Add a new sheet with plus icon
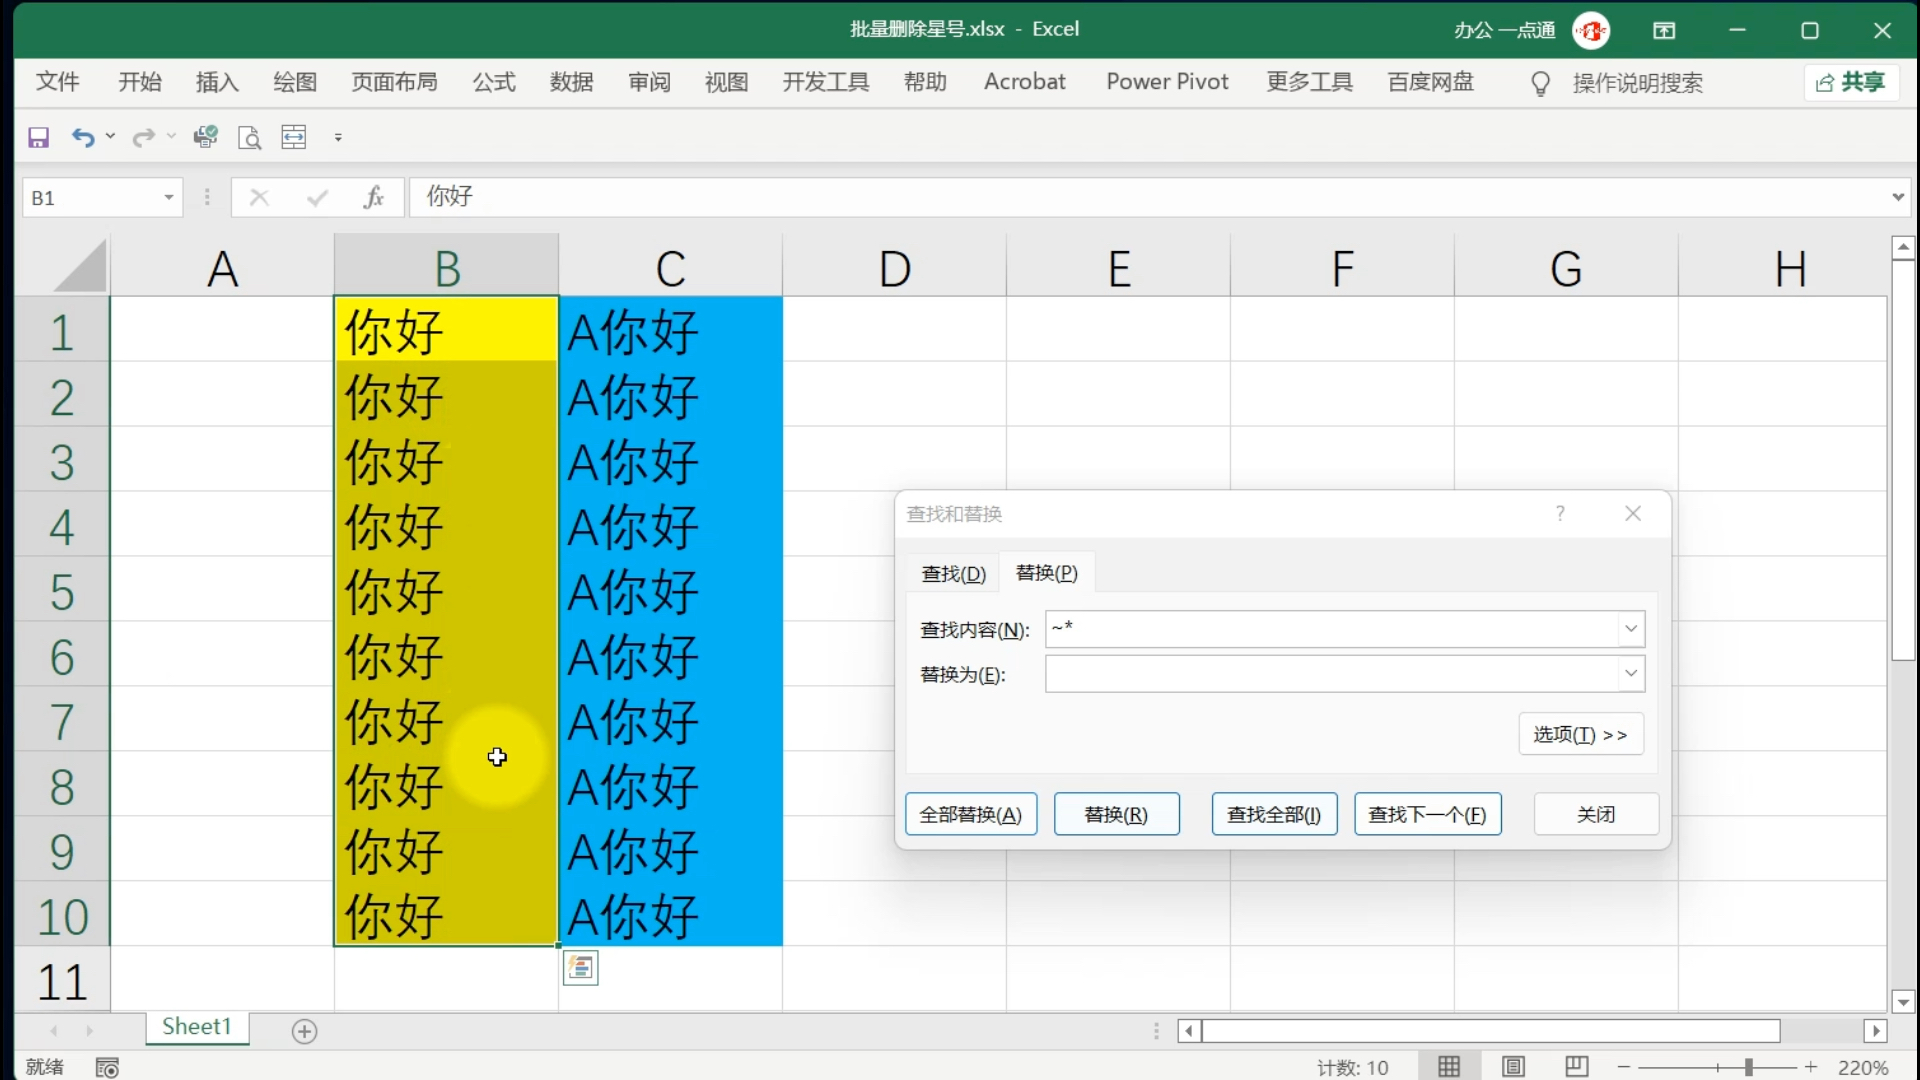Image resolution: width=1920 pixels, height=1080 pixels. pos(304,1031)
